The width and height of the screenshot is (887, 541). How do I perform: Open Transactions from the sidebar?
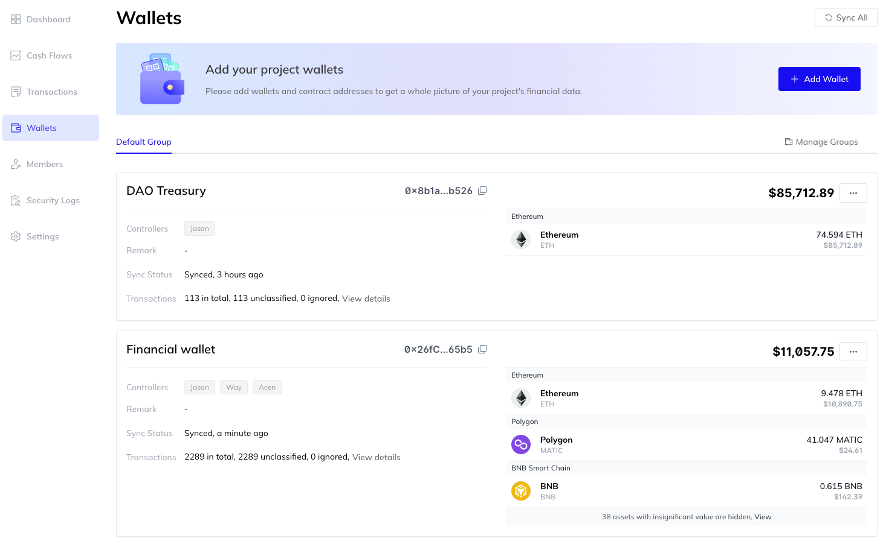[x=51, y=92]
